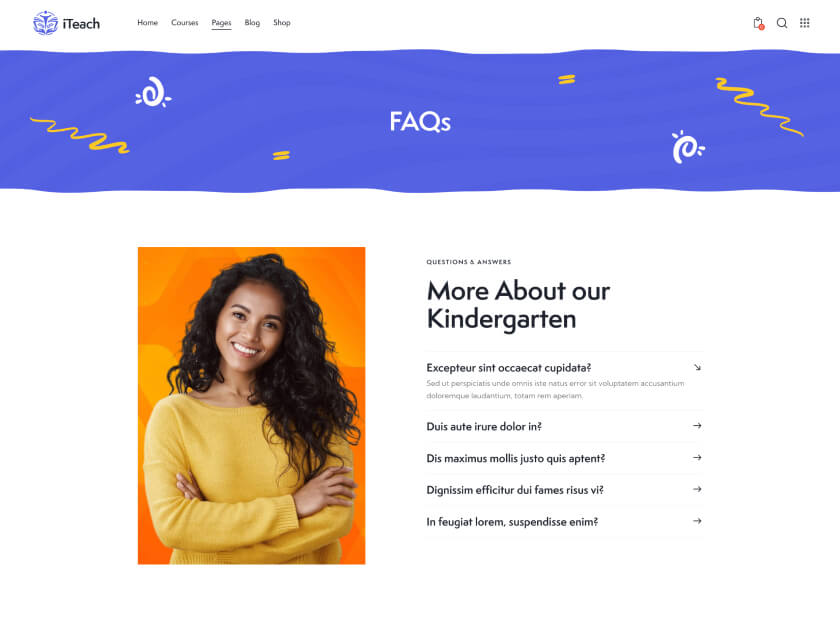Click the yellow equals mark near banner top
The image size is (840, 620).
pos(566,79)
